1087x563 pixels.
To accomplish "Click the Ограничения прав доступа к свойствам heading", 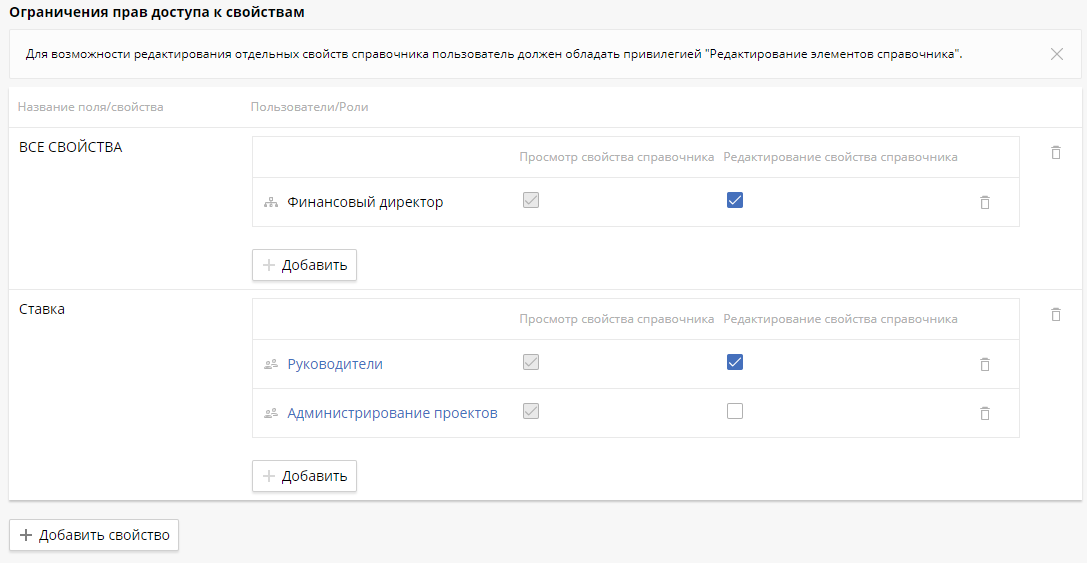I will [x=157, y=12].
